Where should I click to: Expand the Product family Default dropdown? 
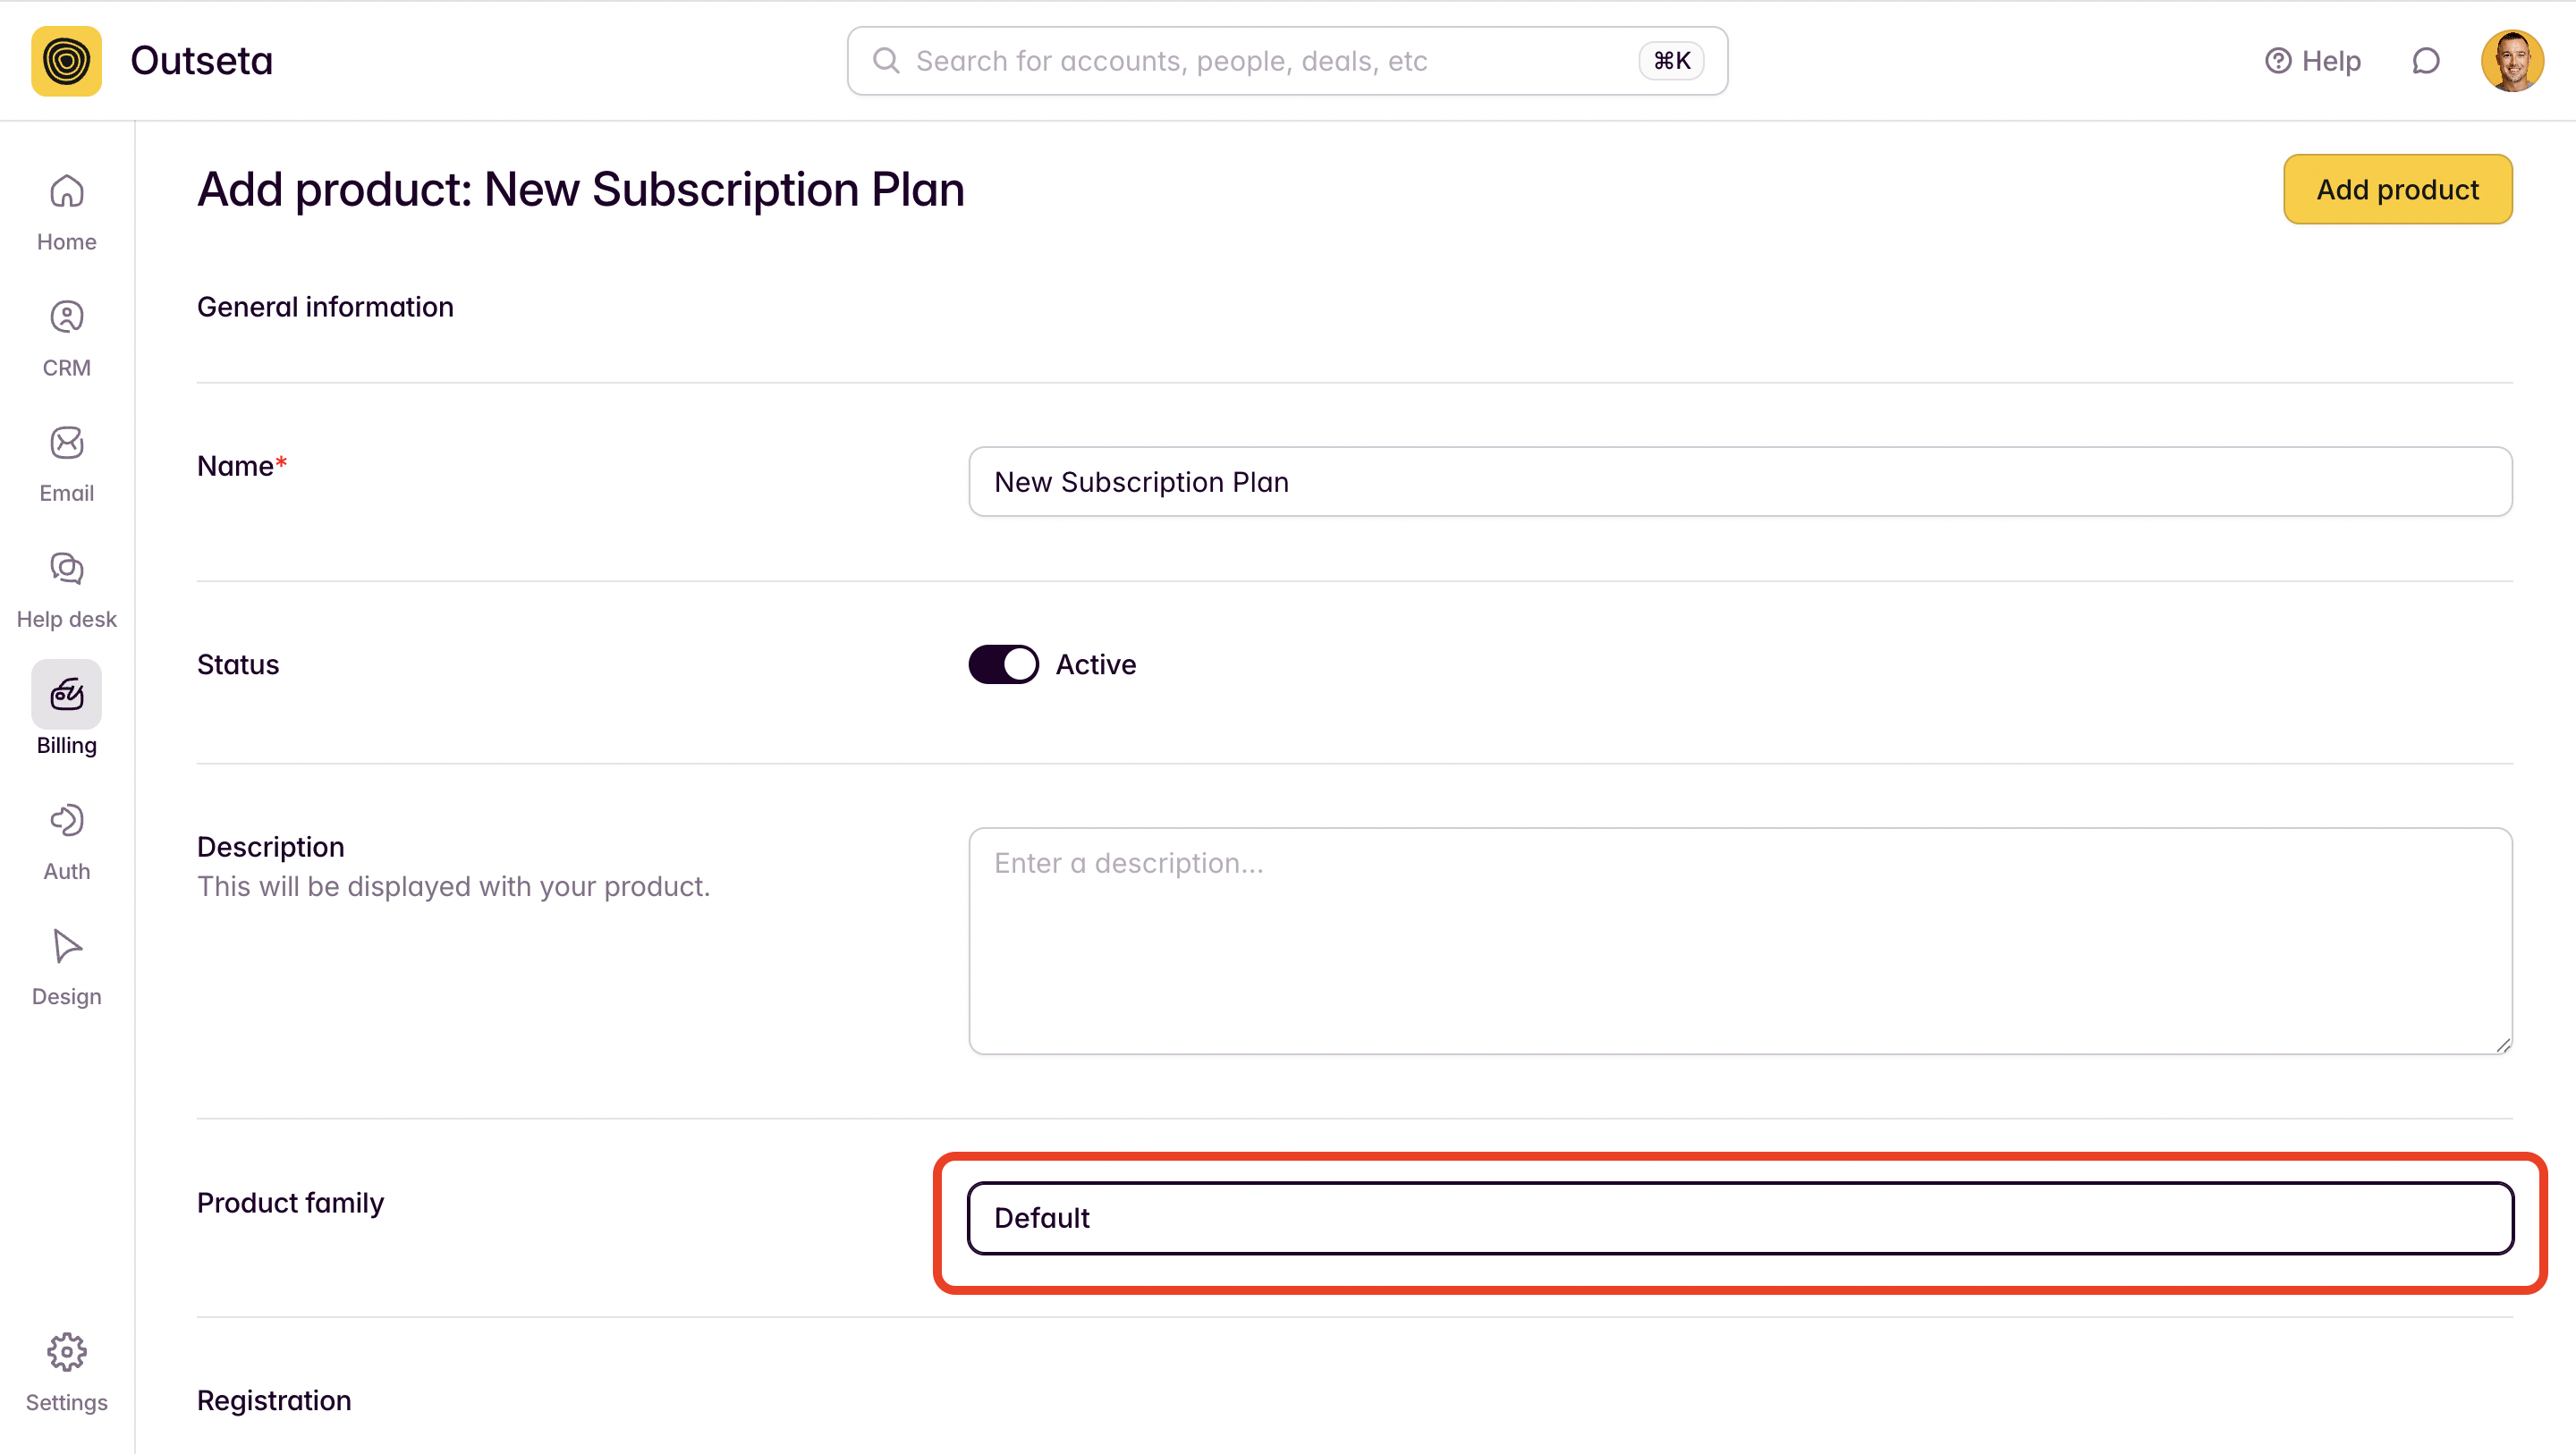coord(1740,1218)
